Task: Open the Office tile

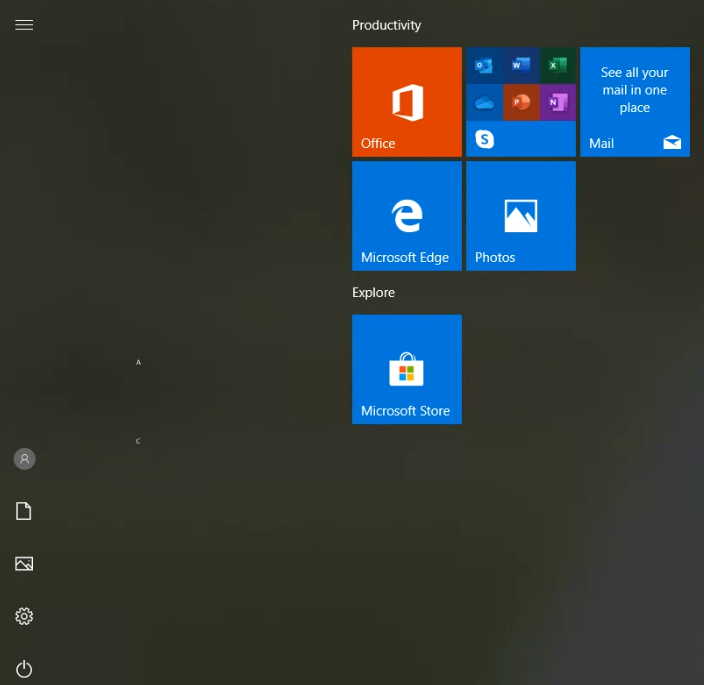Action: 407,102
